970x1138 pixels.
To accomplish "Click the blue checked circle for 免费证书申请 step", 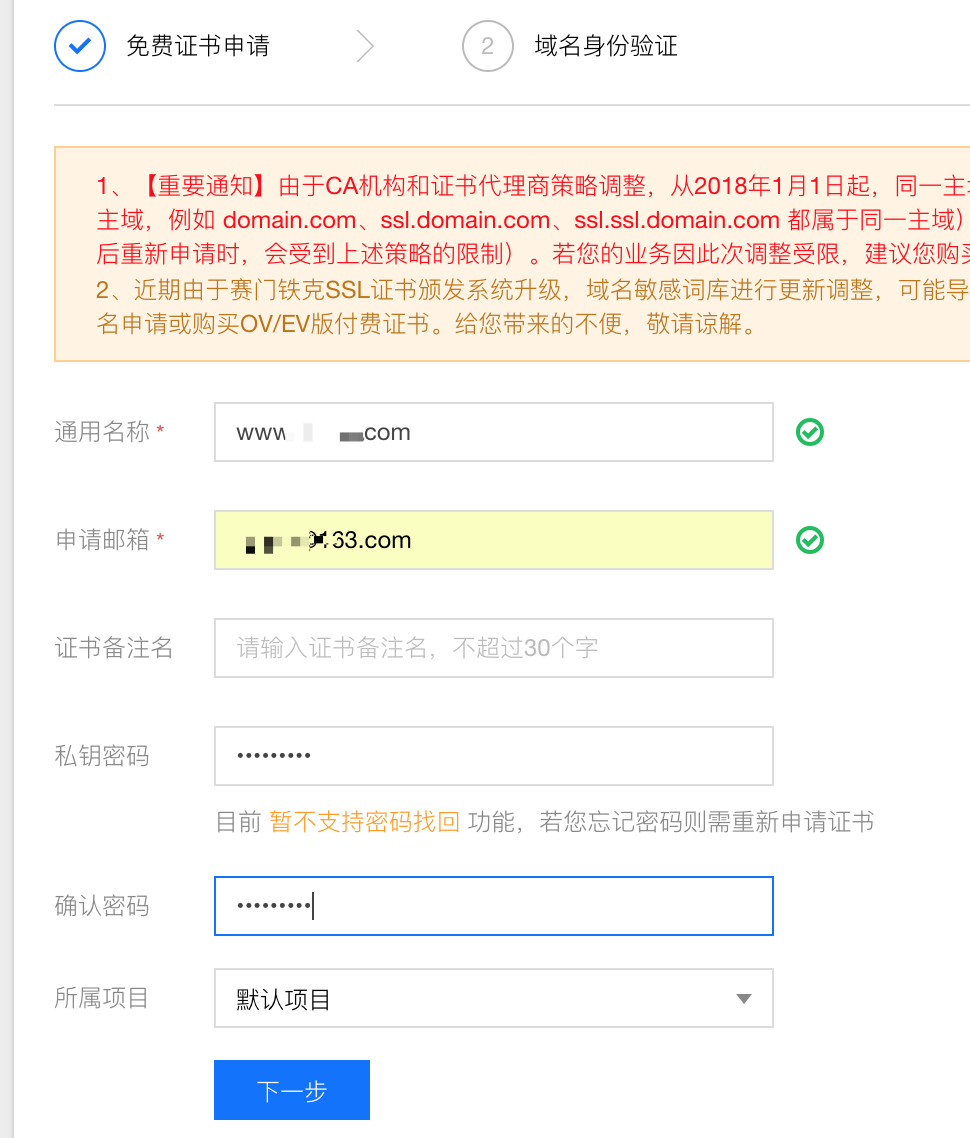I will 79,46.
